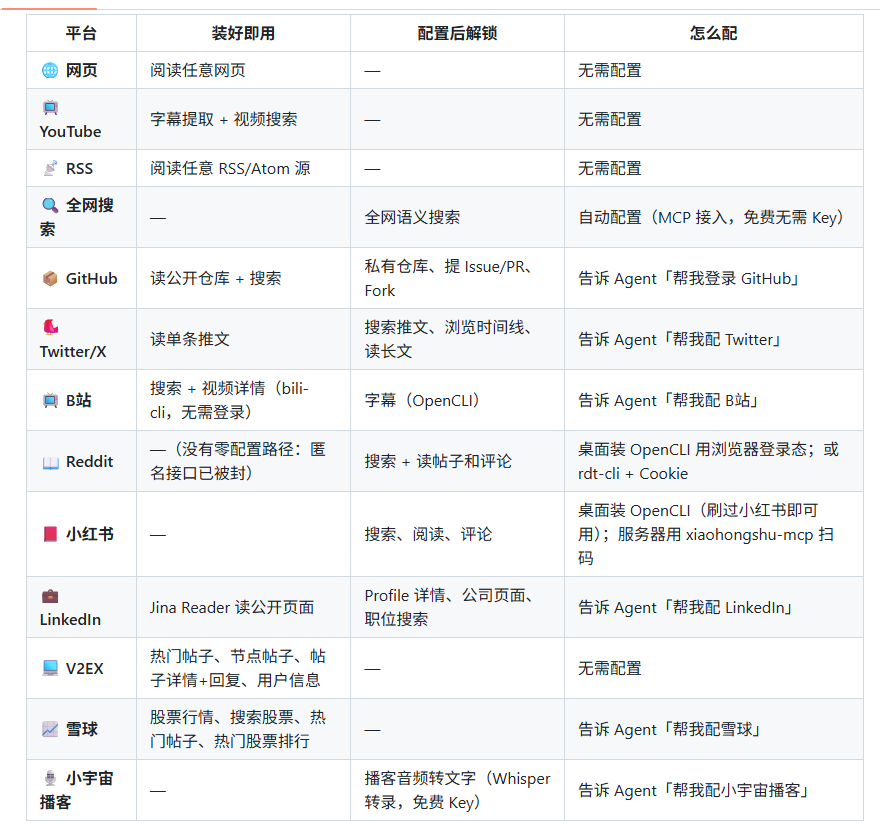This screenshot has width=880, height=834.
Task: Click 告诉 Agent「帮我登录 GitHub」text
Action: coord(688,278)
